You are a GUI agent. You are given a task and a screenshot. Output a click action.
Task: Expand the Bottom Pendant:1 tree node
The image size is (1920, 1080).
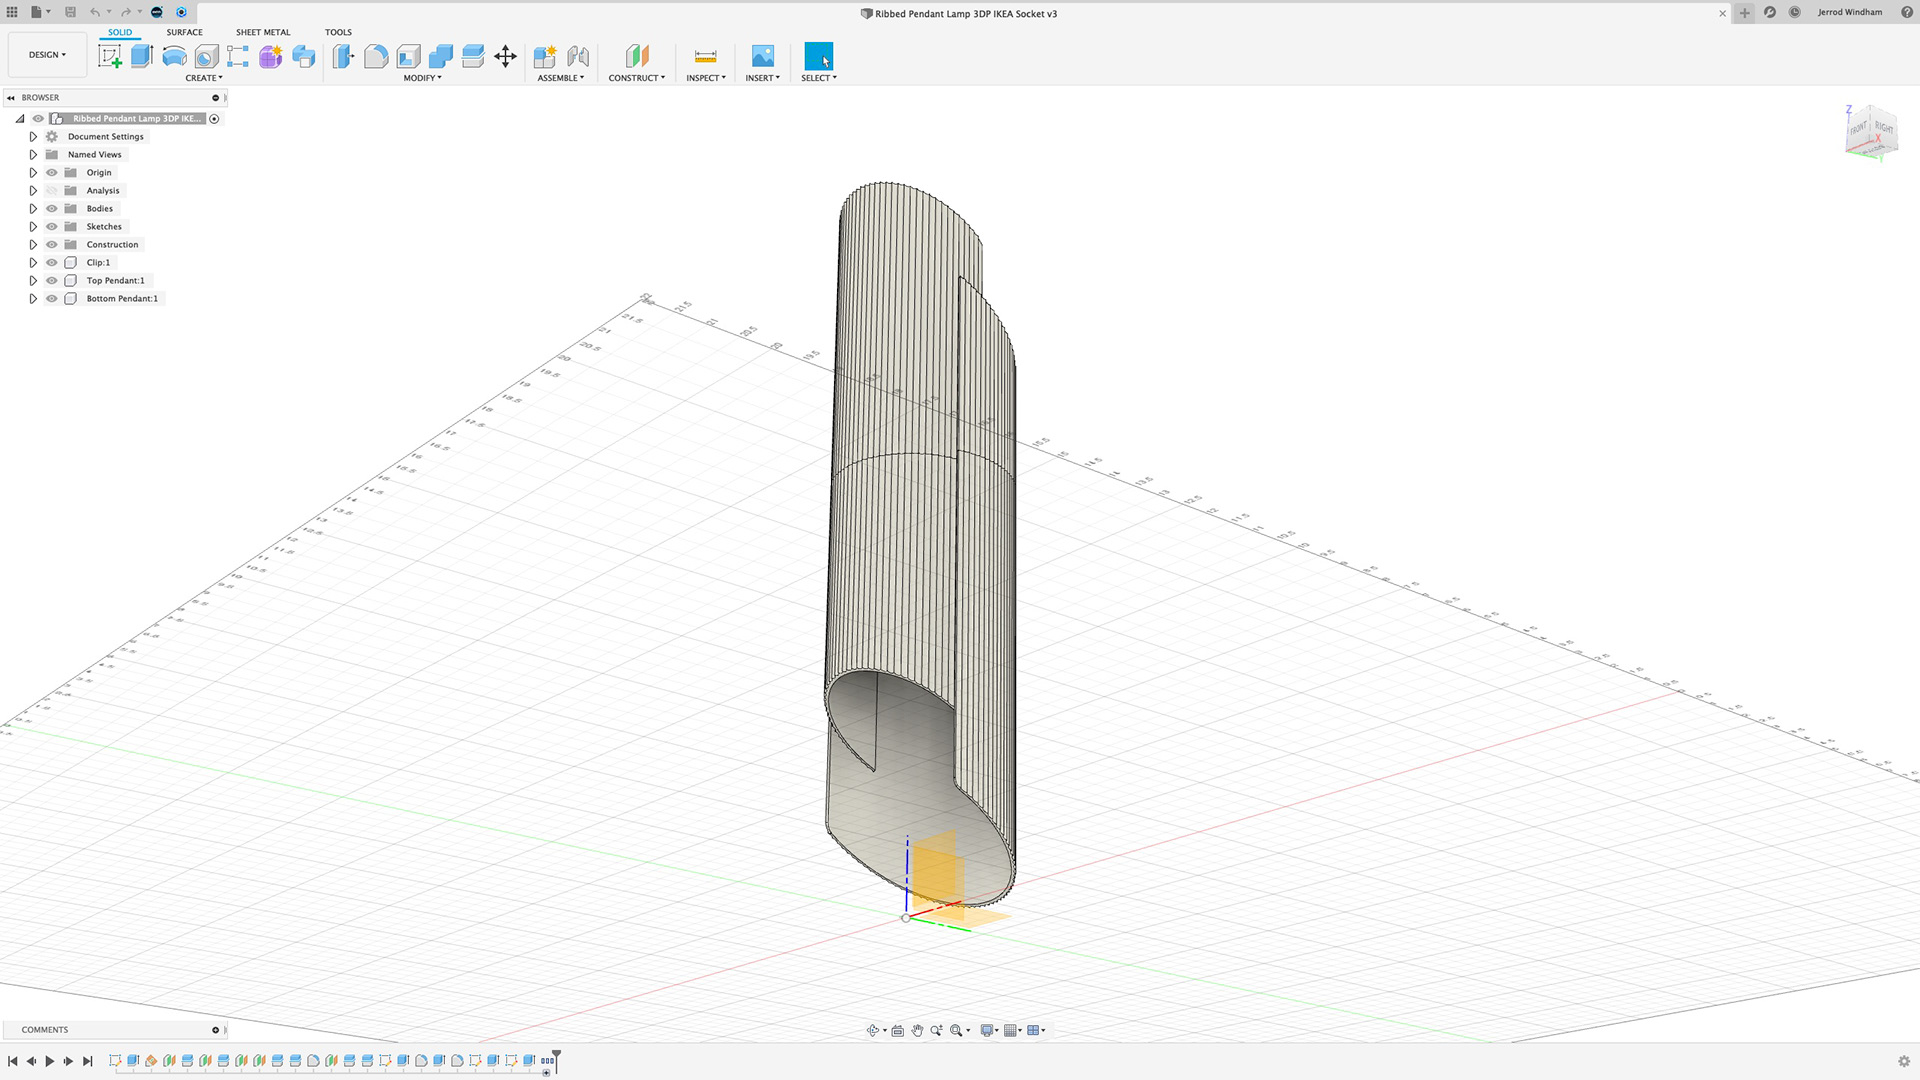click(x=33, y=299)
